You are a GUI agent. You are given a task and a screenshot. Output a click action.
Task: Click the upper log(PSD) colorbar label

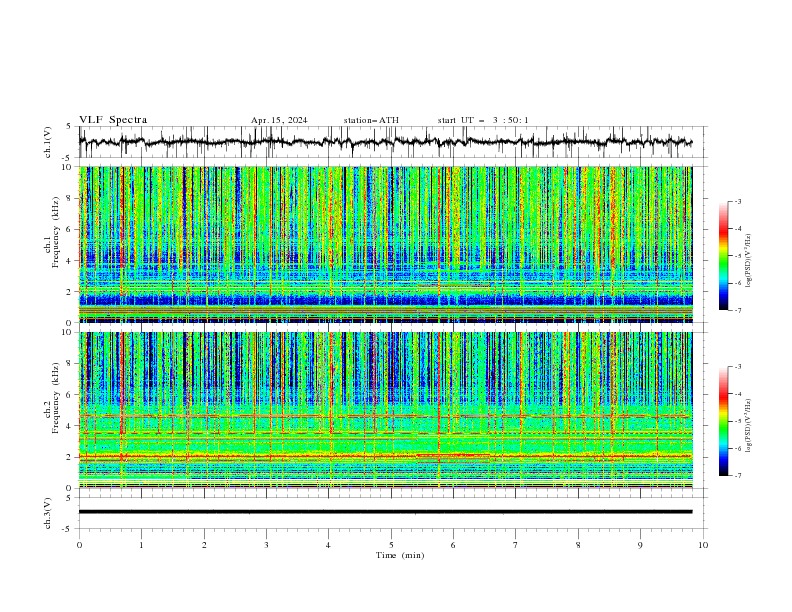[748, 261]
